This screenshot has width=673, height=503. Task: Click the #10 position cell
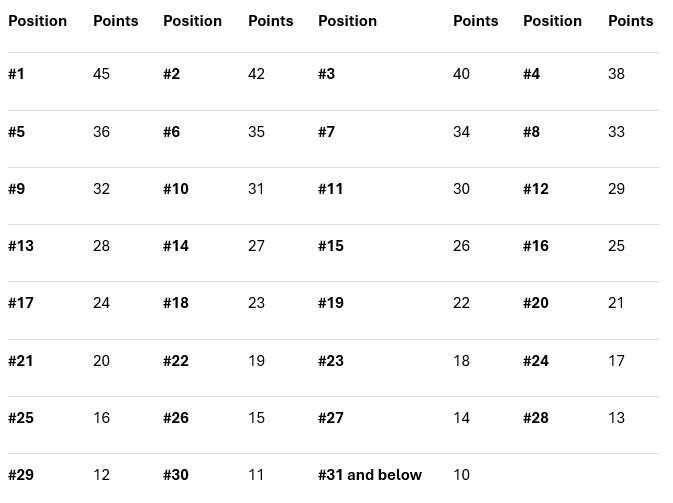pyautogui.click(x=175, y=189)
